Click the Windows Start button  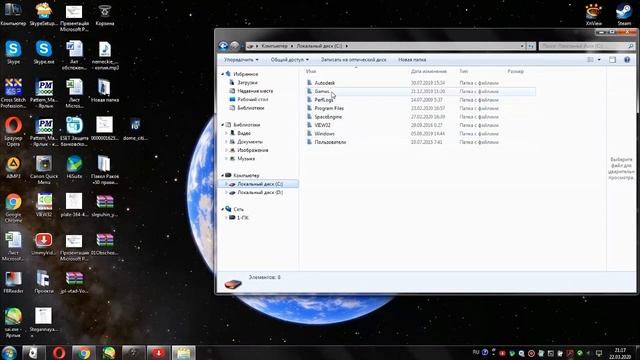pos(9,353)
